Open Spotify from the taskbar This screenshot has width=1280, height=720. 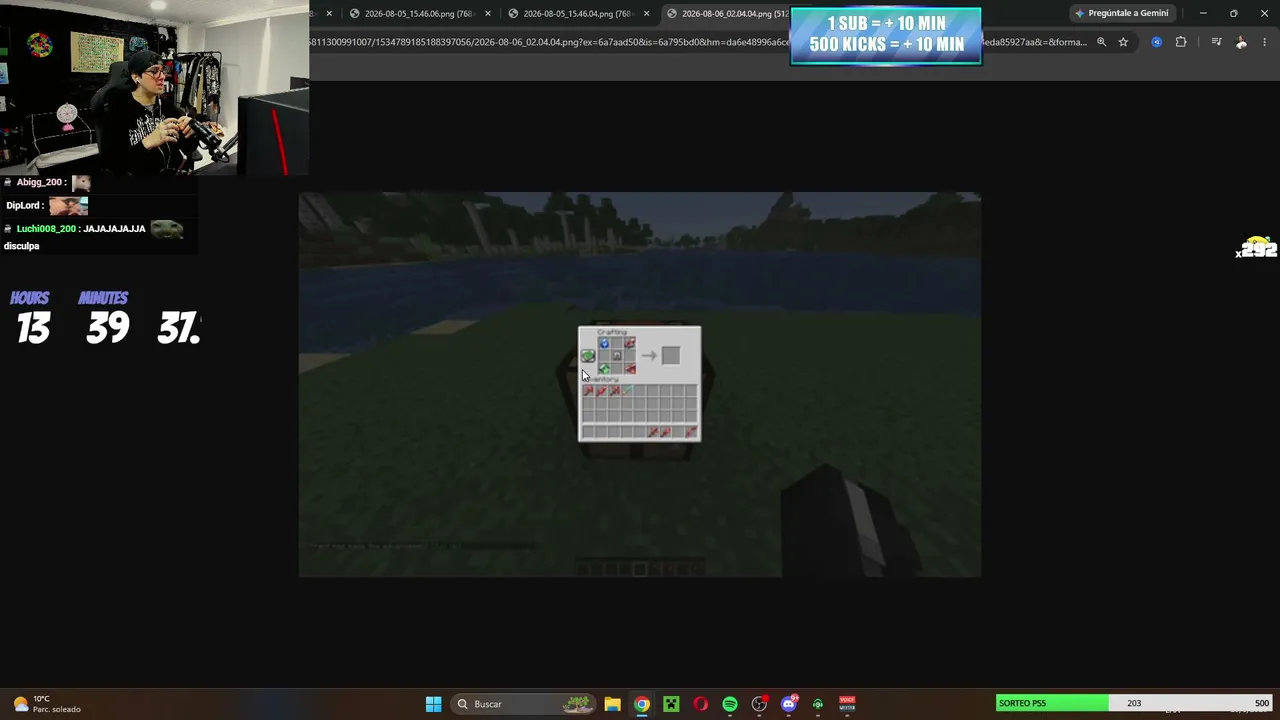coord(730,704)
